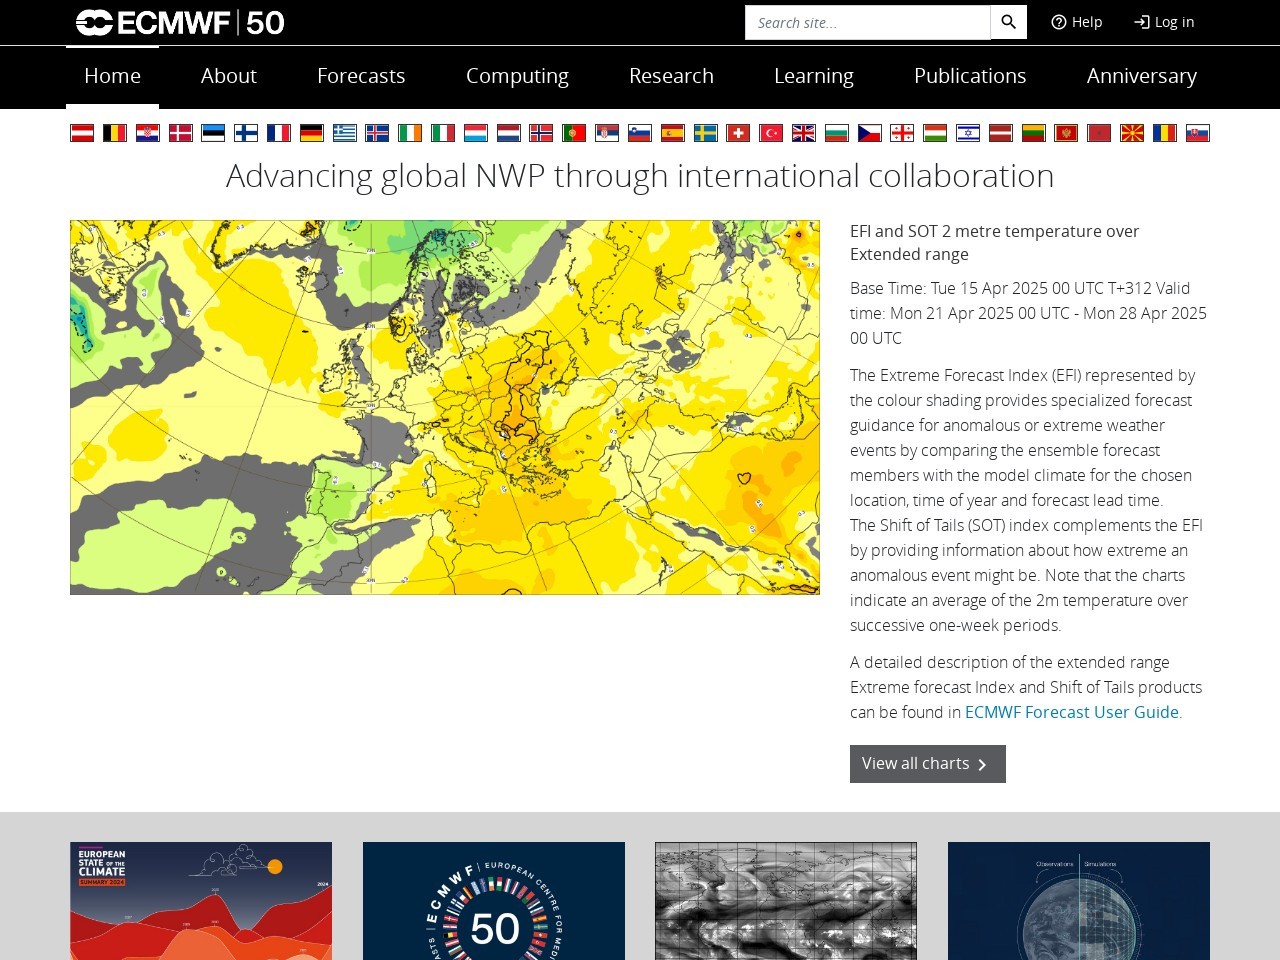Select the Ireland flag

click(410, 133)
